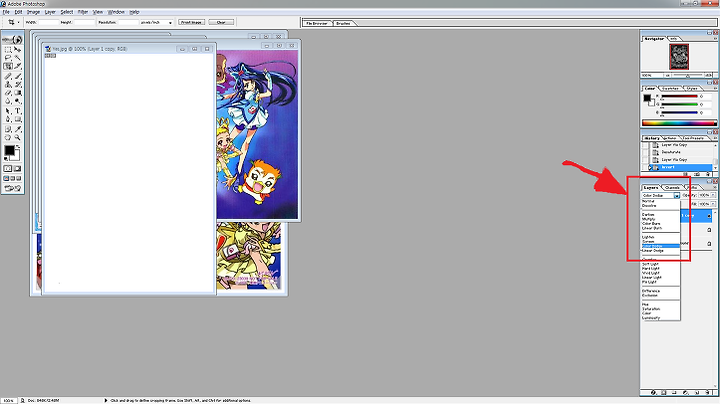Select the Type tool
The image size is (720, 404).
[x=17, y=111]
